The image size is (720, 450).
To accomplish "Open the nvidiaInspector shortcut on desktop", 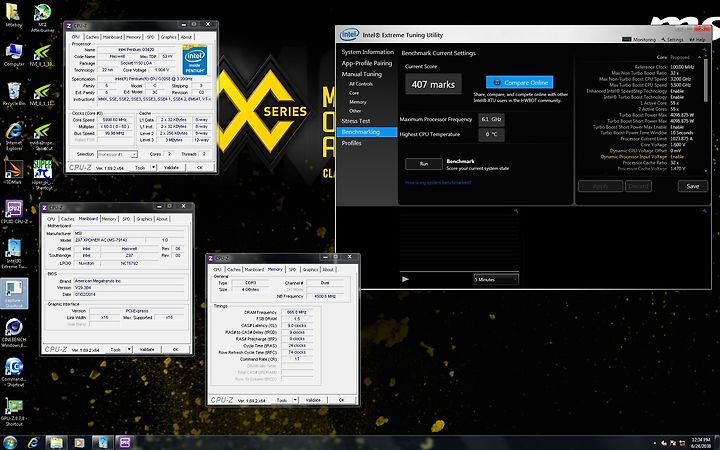I will (42, 136).
